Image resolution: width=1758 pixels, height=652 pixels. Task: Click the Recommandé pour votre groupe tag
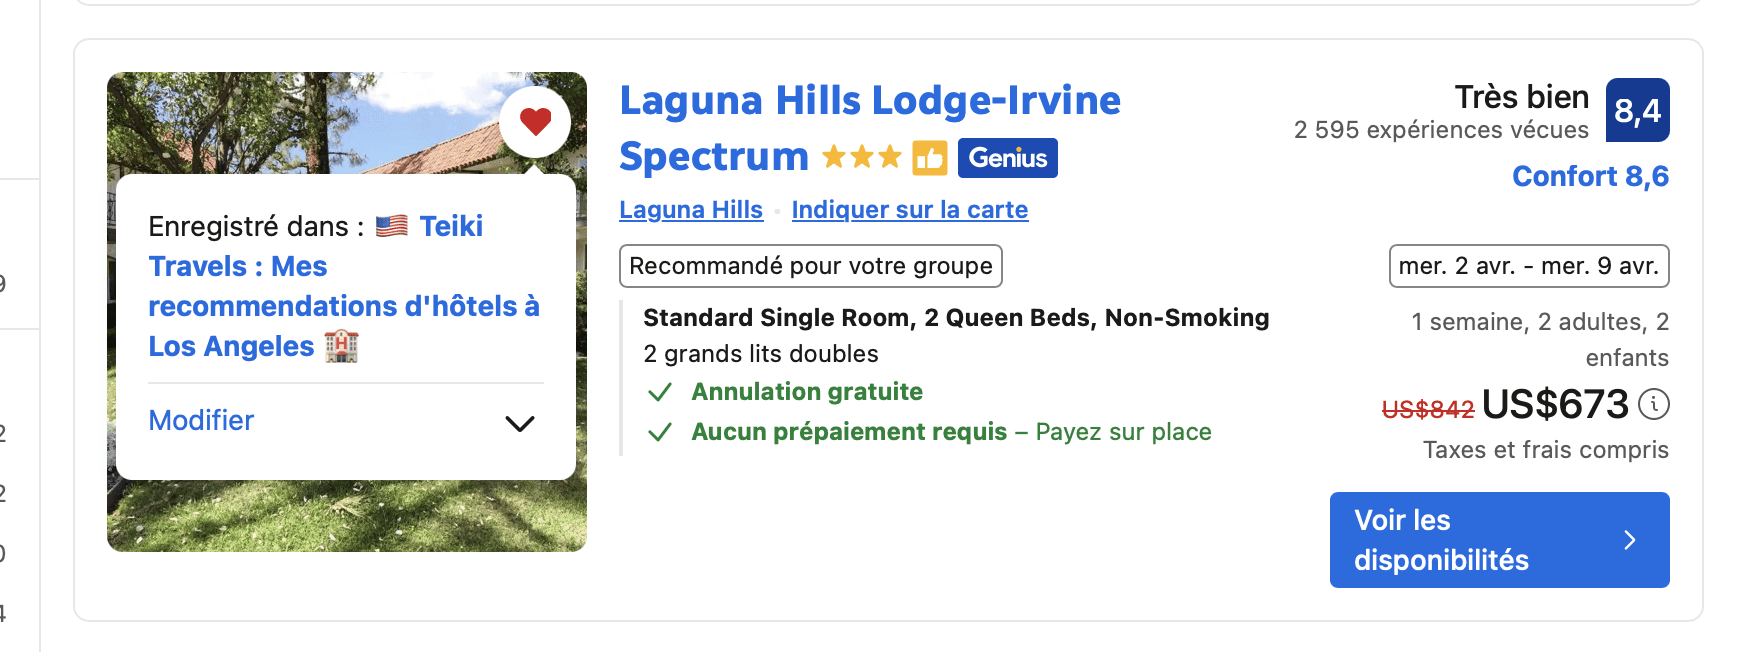[810, 266]
